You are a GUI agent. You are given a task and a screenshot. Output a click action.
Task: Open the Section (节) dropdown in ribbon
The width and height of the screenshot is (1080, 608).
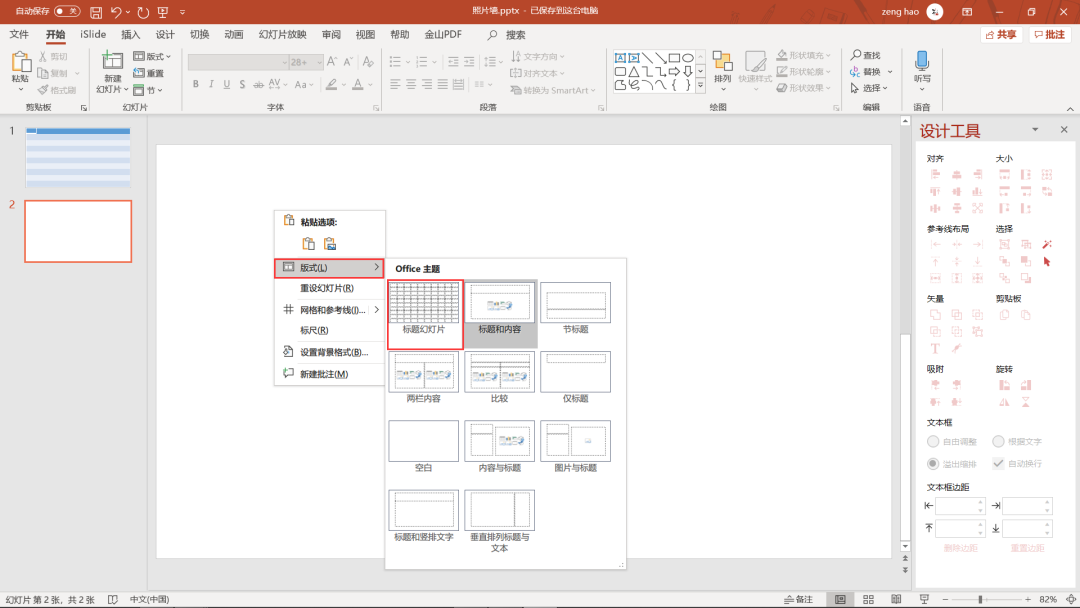(154, 90)
